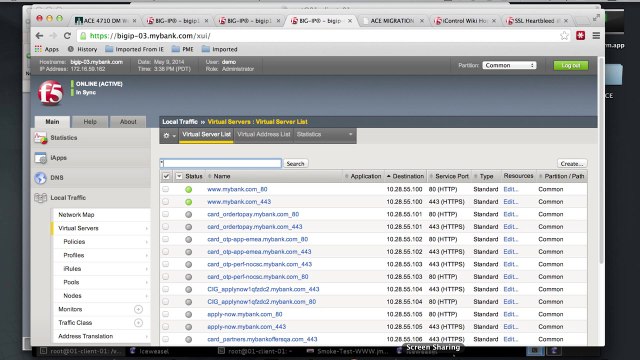Click the red extension icon in toolbar
The width and height of the screenshot is (640, 360).
[580, 36]
